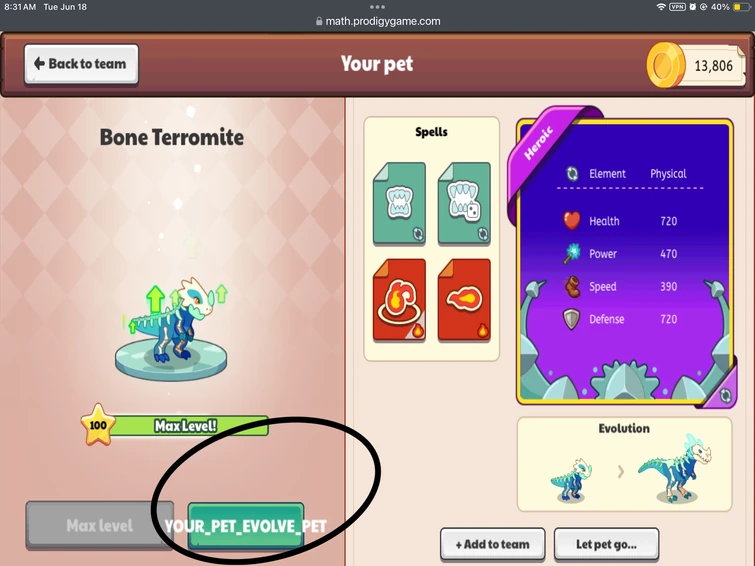
Task: Click the Element refresh icon on card
Action: pos(572,173)
